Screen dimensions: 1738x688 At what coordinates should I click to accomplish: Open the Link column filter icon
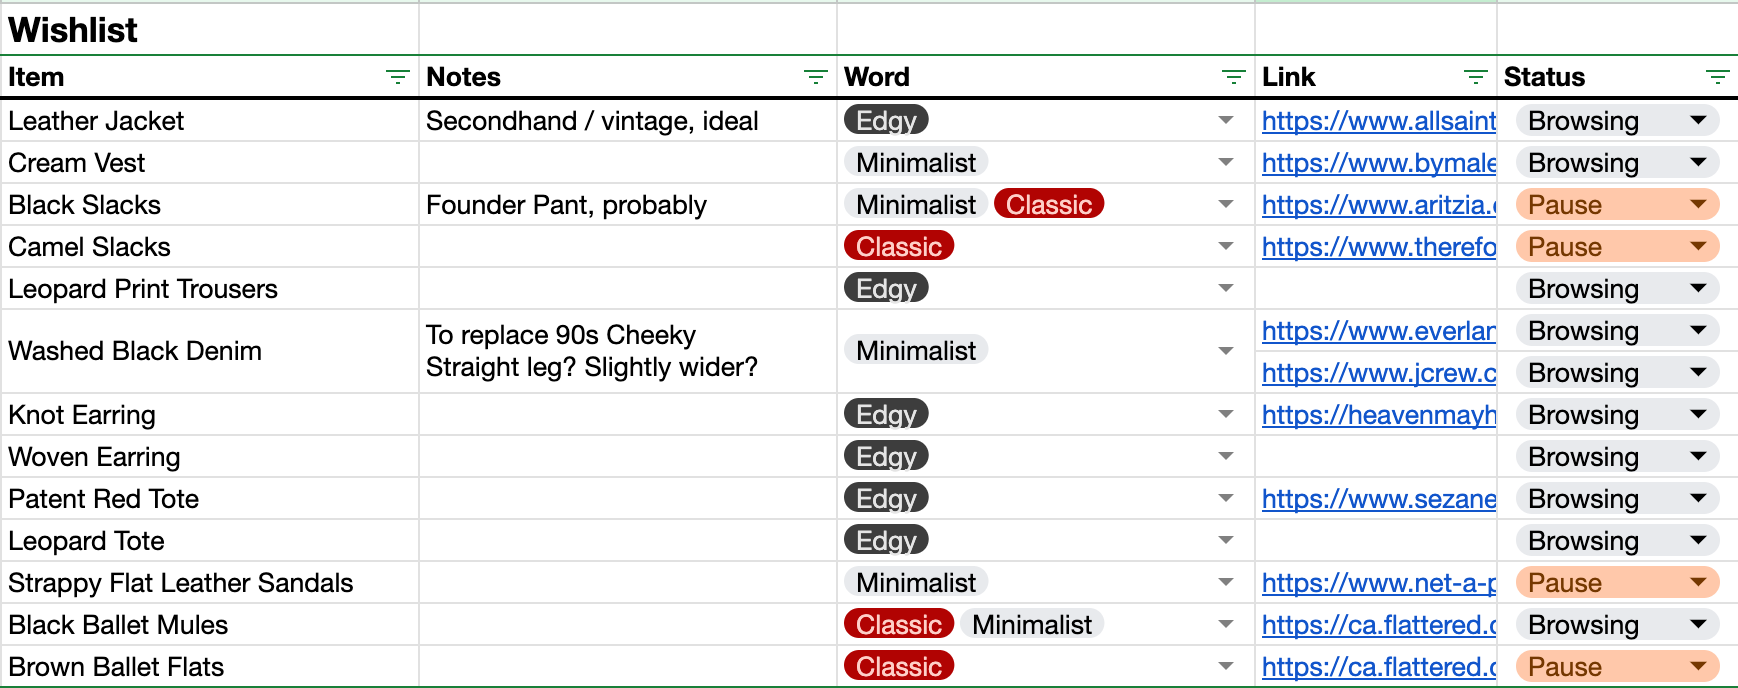[1476, 77]
